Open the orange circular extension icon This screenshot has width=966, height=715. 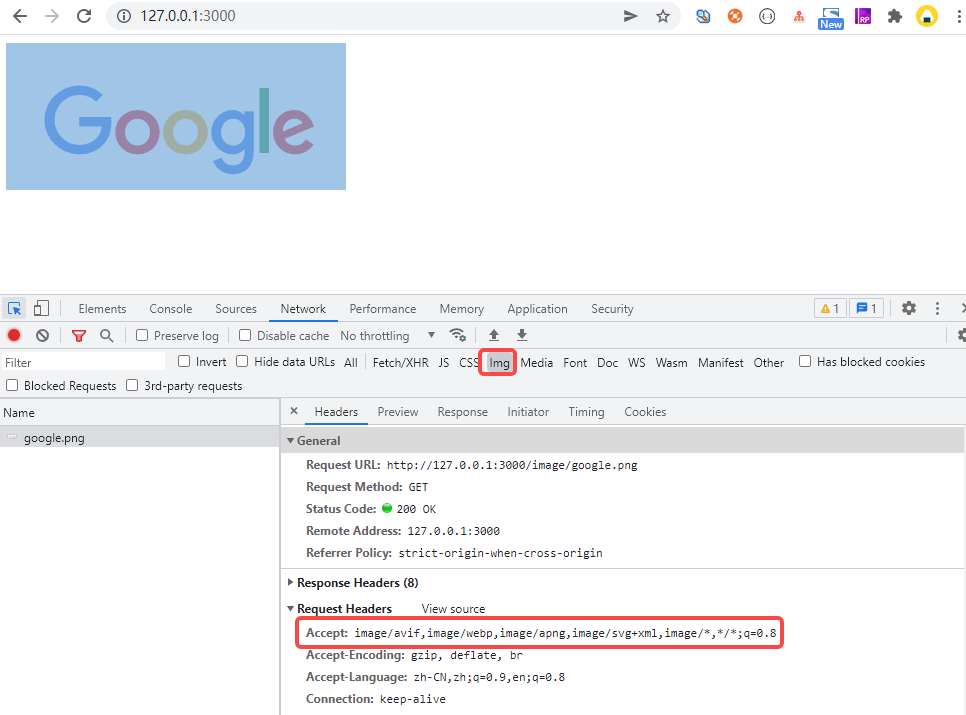[x=735, y=16]
